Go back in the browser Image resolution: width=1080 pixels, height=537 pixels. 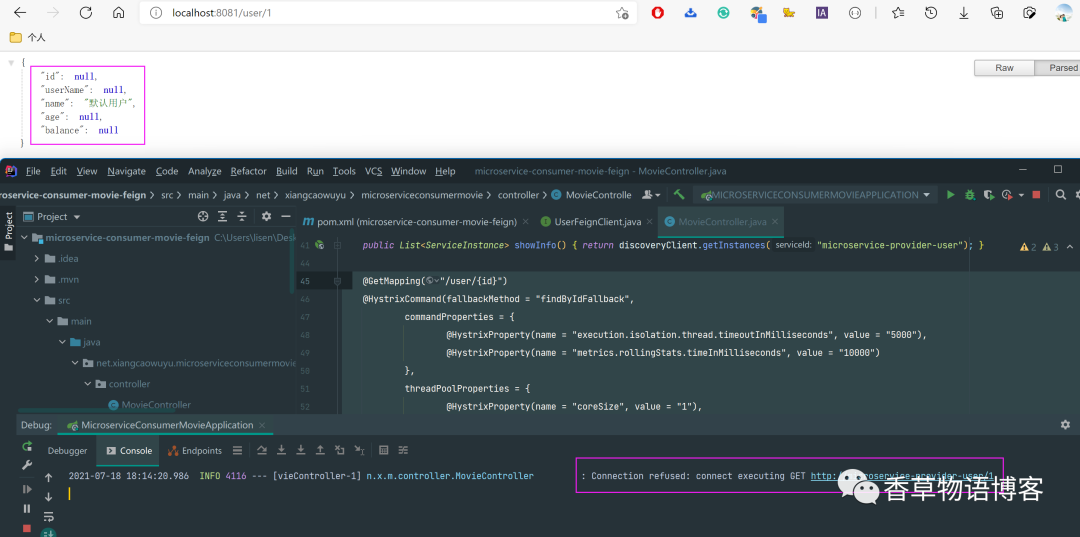[19, 12]
